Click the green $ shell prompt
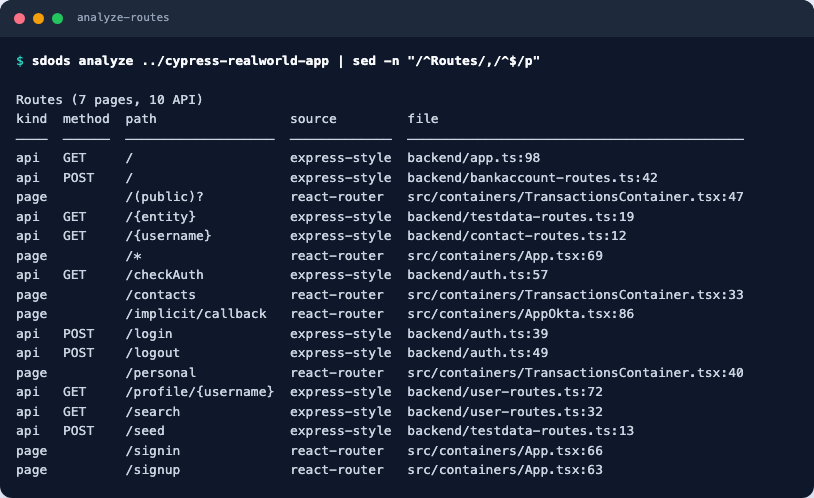This screenshot has width=814, height=498. tap(20, 61)
